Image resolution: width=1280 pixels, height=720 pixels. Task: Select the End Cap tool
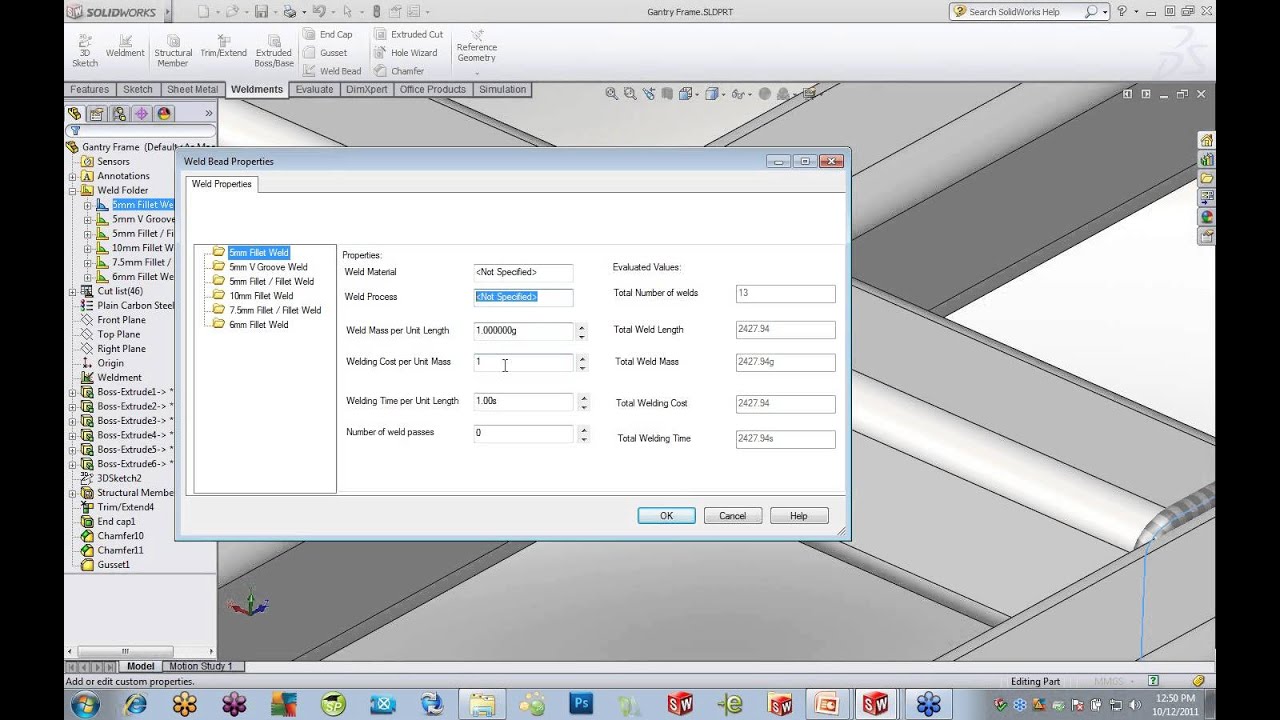click(327, 34)
